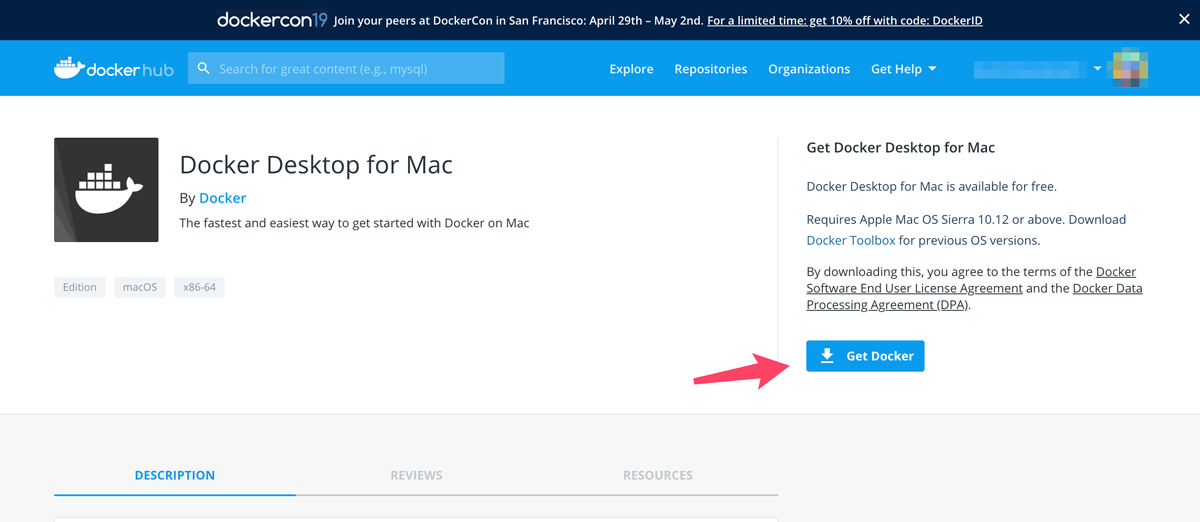Click the x86-64 tag
Viewport: 1200px width, 522px height.
[199, 287]
